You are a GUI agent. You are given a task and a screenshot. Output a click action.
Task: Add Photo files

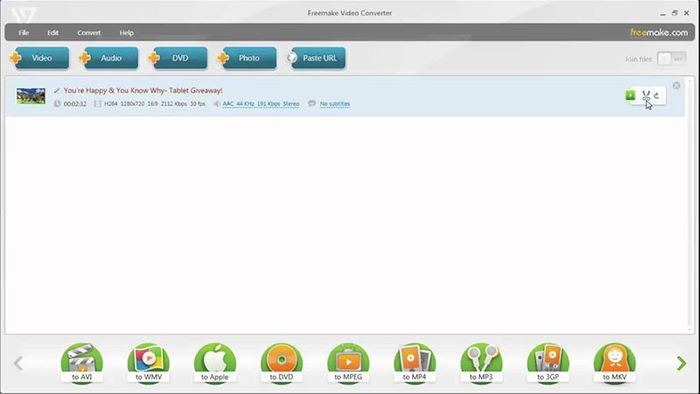click(247, 58)
